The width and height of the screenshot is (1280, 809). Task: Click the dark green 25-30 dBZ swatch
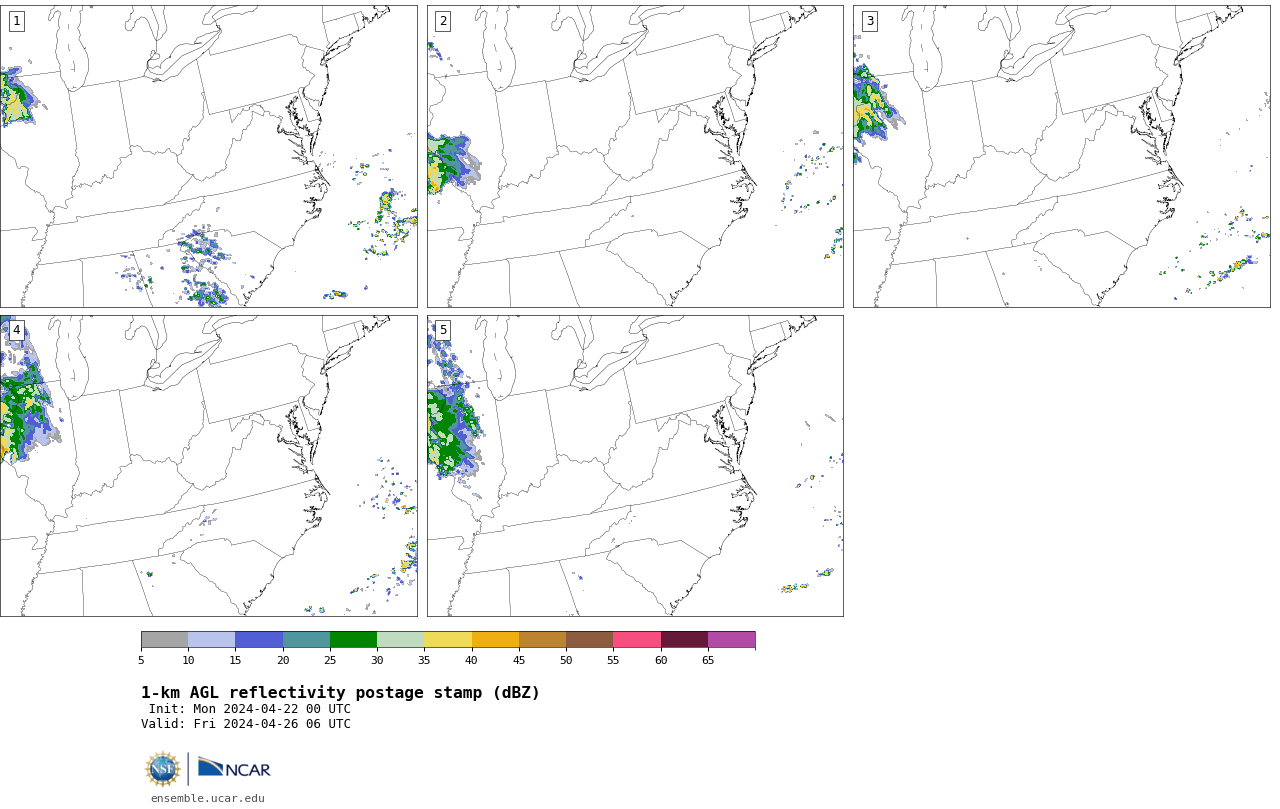(x=353, y=640)
